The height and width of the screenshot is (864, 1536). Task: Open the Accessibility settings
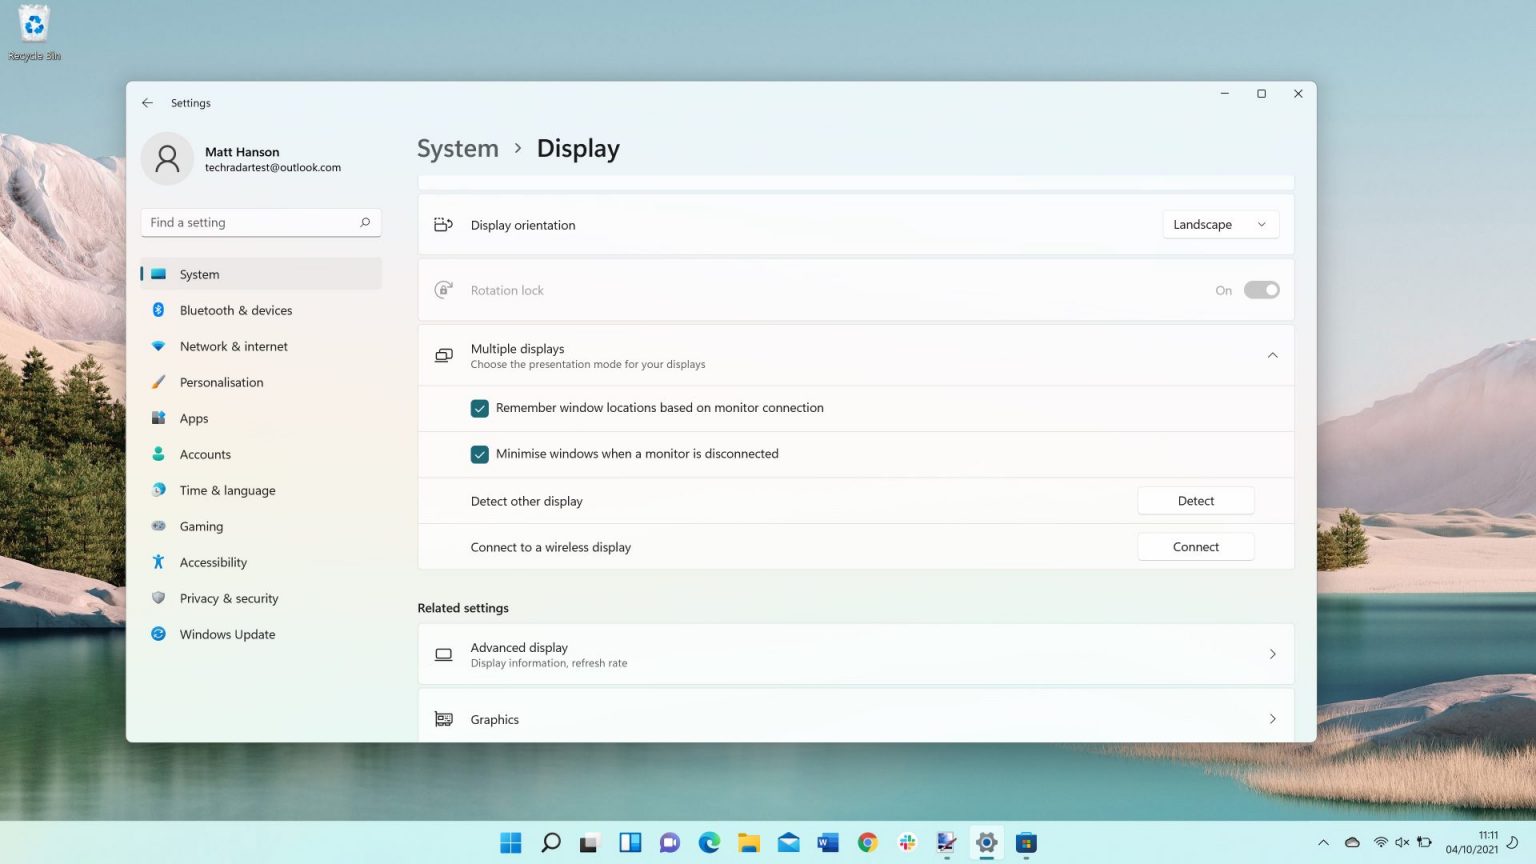213,562
